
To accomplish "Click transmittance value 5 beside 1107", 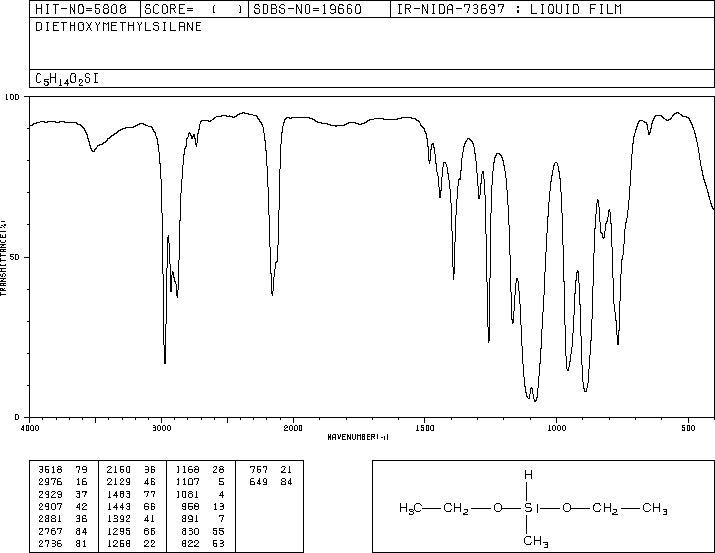I will point(221,481).
